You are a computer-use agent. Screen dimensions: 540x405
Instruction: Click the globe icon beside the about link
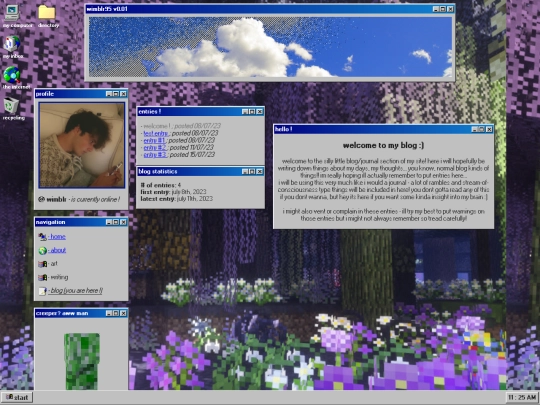tap(42, 250)
